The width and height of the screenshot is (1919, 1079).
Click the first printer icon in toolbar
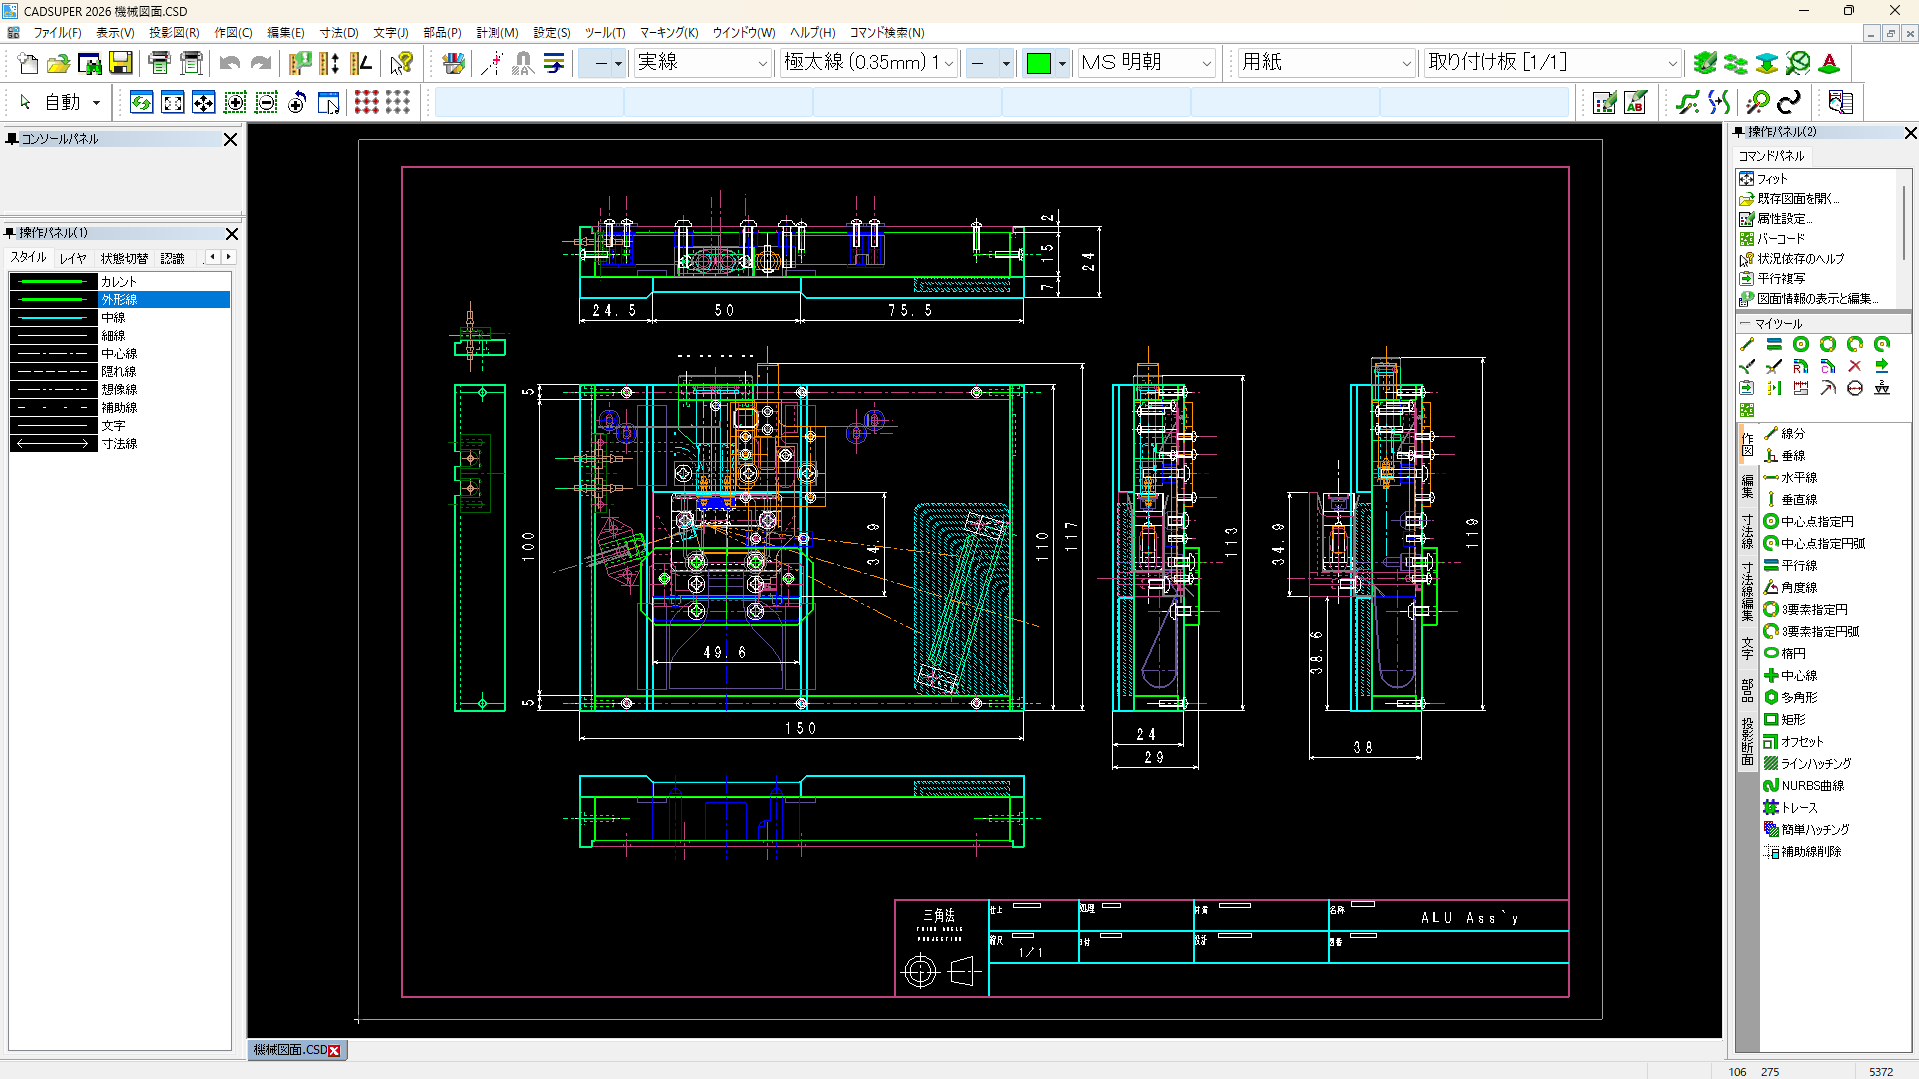point(160,63)
